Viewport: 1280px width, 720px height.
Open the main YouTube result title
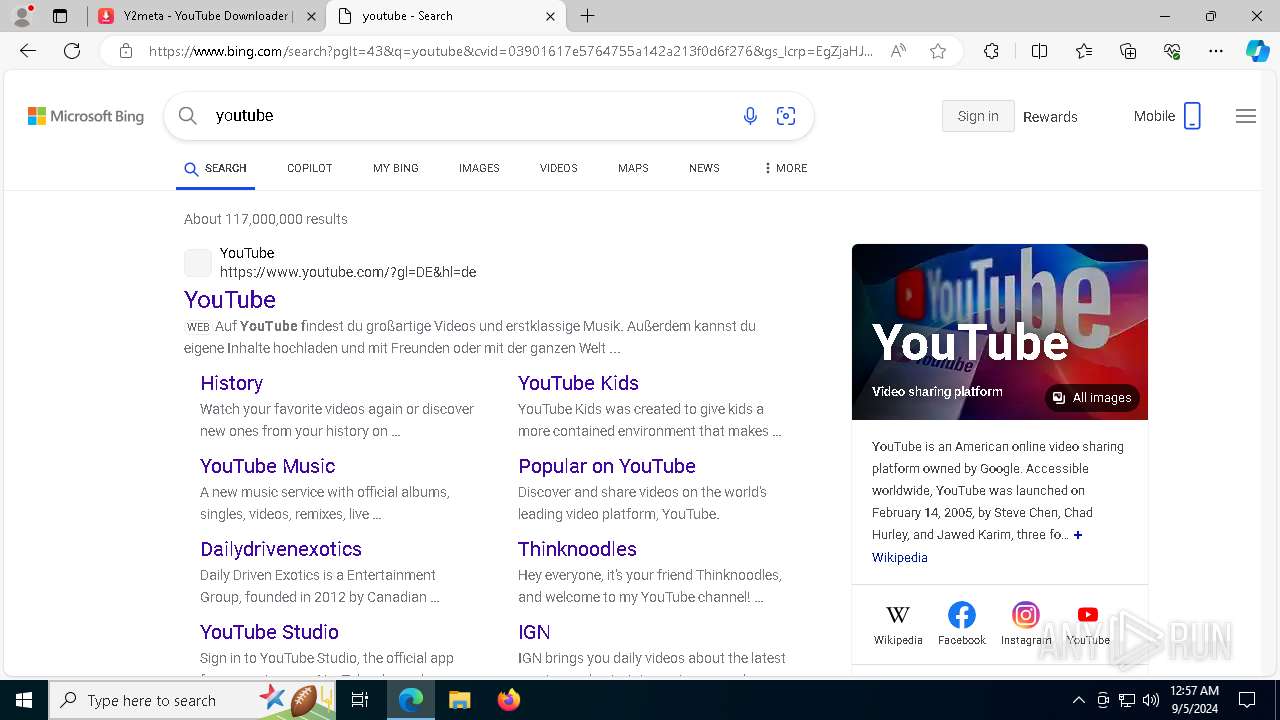pyautogui.click(x=230, y=299)
